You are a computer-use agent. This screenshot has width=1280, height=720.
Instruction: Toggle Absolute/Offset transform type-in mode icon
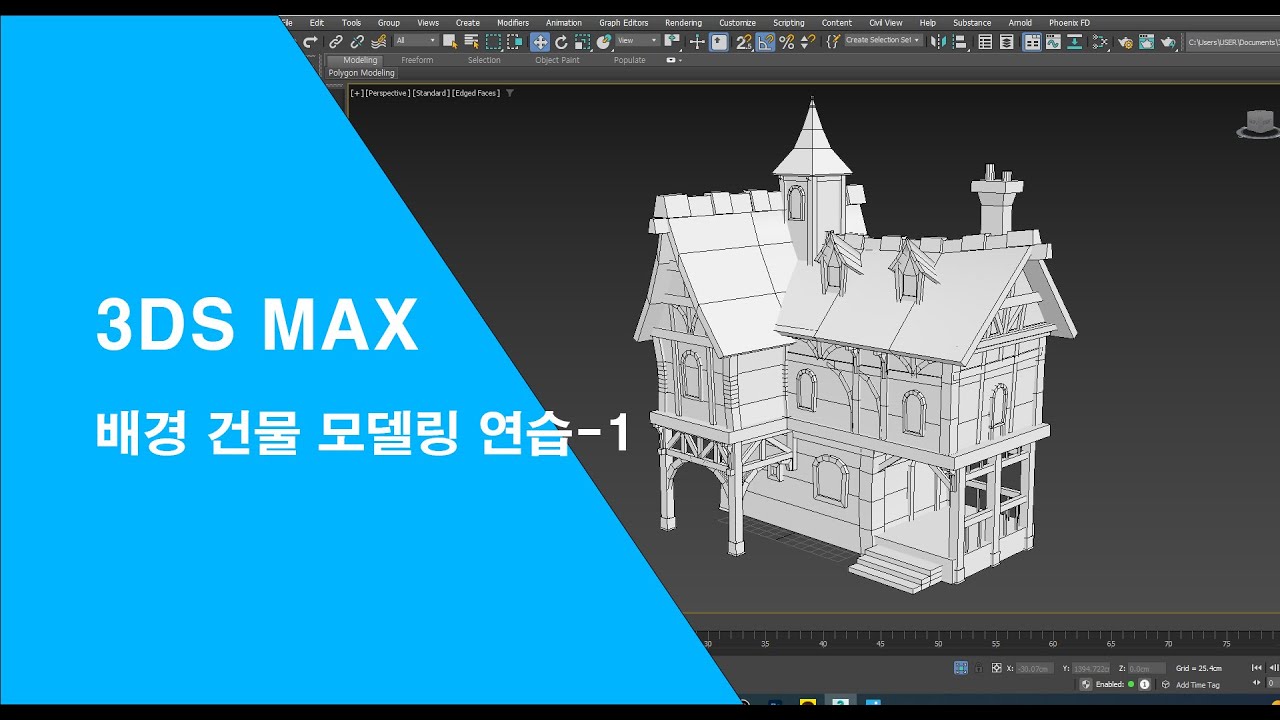click(x=997, y=668)
